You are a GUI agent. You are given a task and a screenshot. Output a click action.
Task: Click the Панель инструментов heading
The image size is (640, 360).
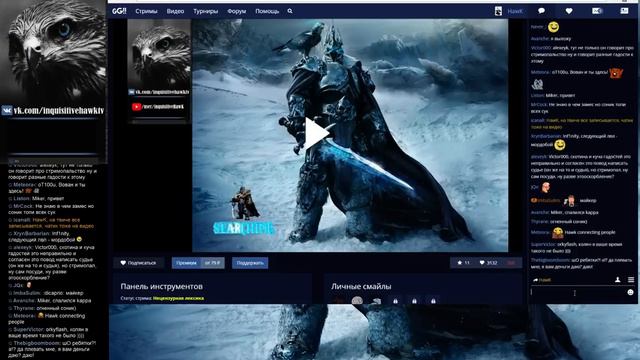(x=162, y=287)
